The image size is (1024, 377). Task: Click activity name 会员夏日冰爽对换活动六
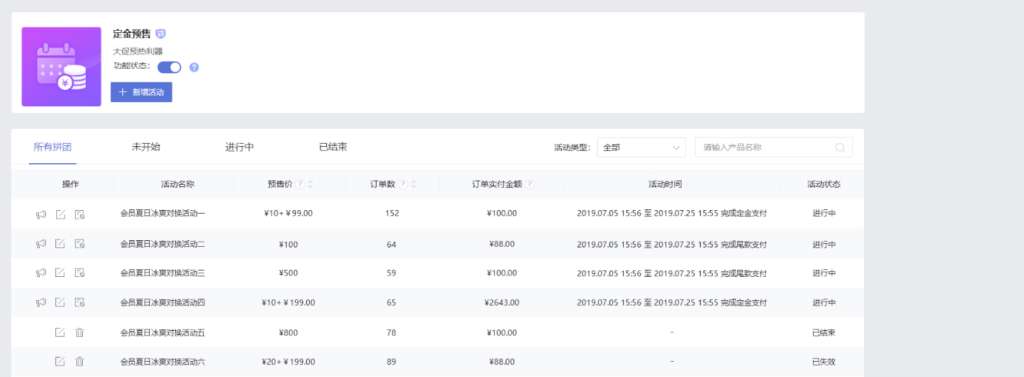pyautogui.click(x=163, y=361)
